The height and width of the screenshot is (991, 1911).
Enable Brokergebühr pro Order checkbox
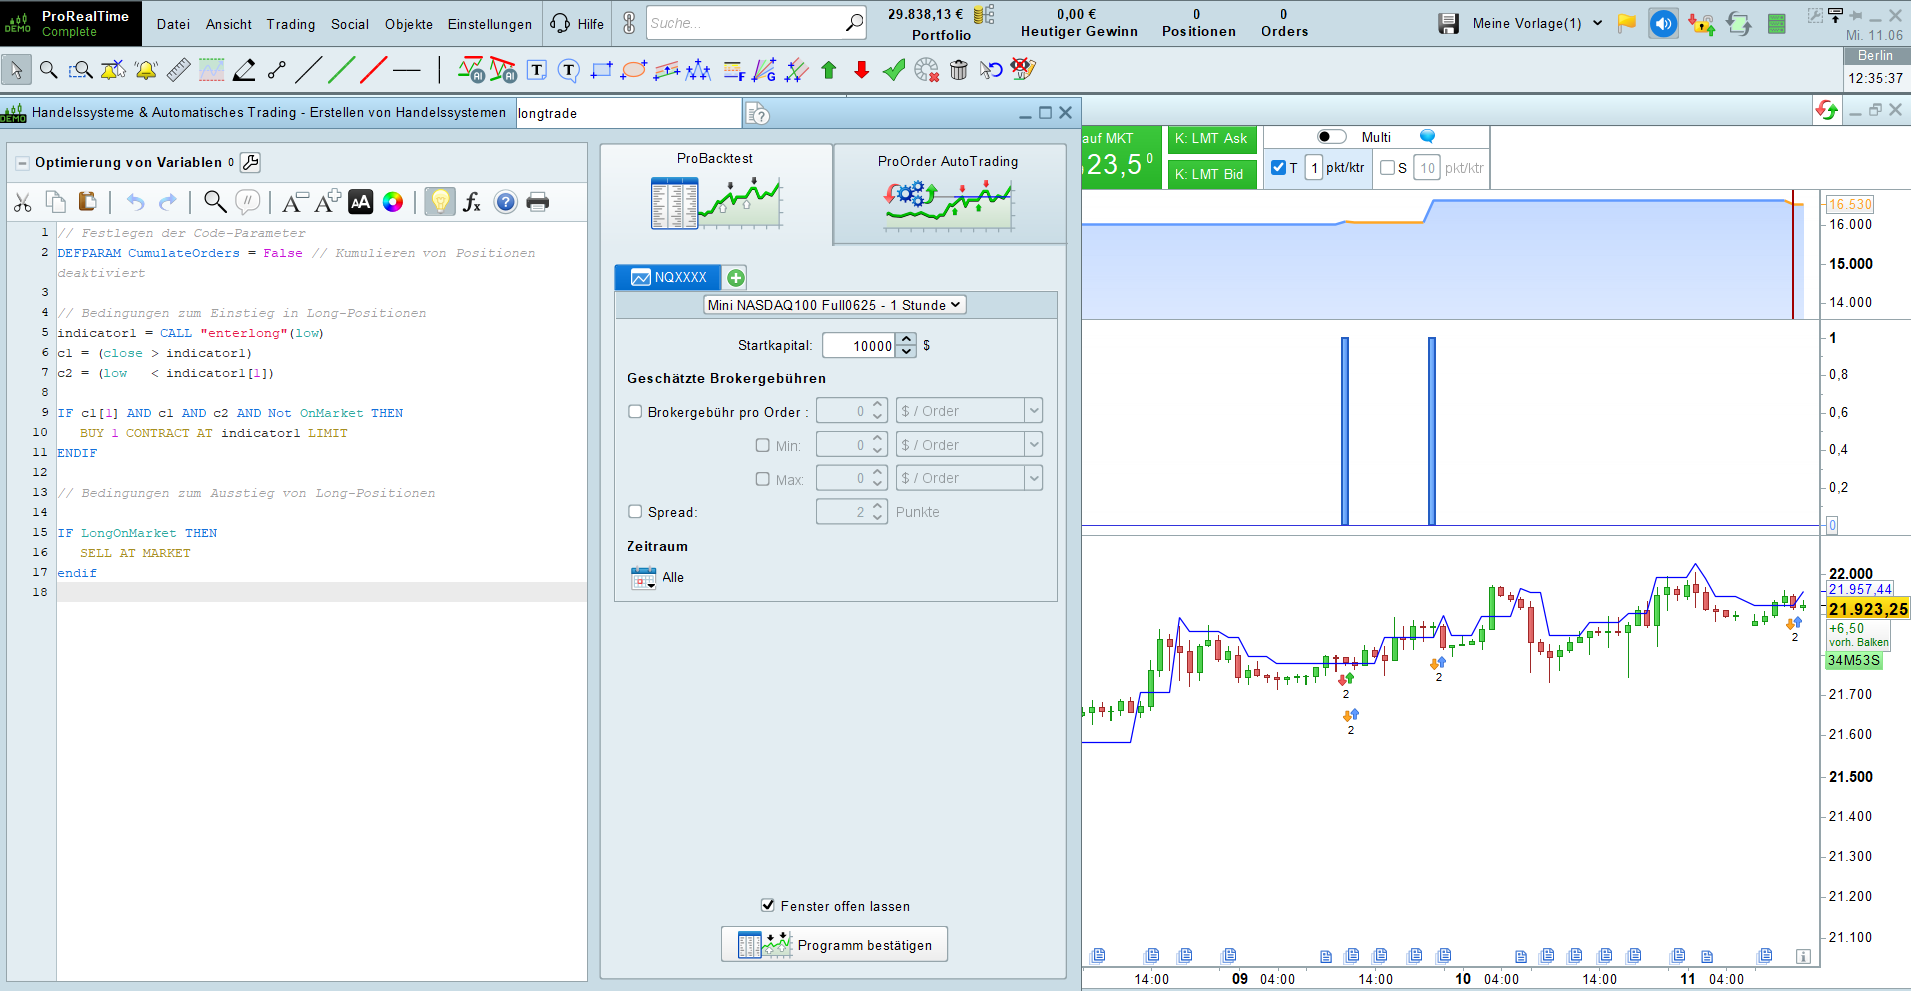click(635, 411)
